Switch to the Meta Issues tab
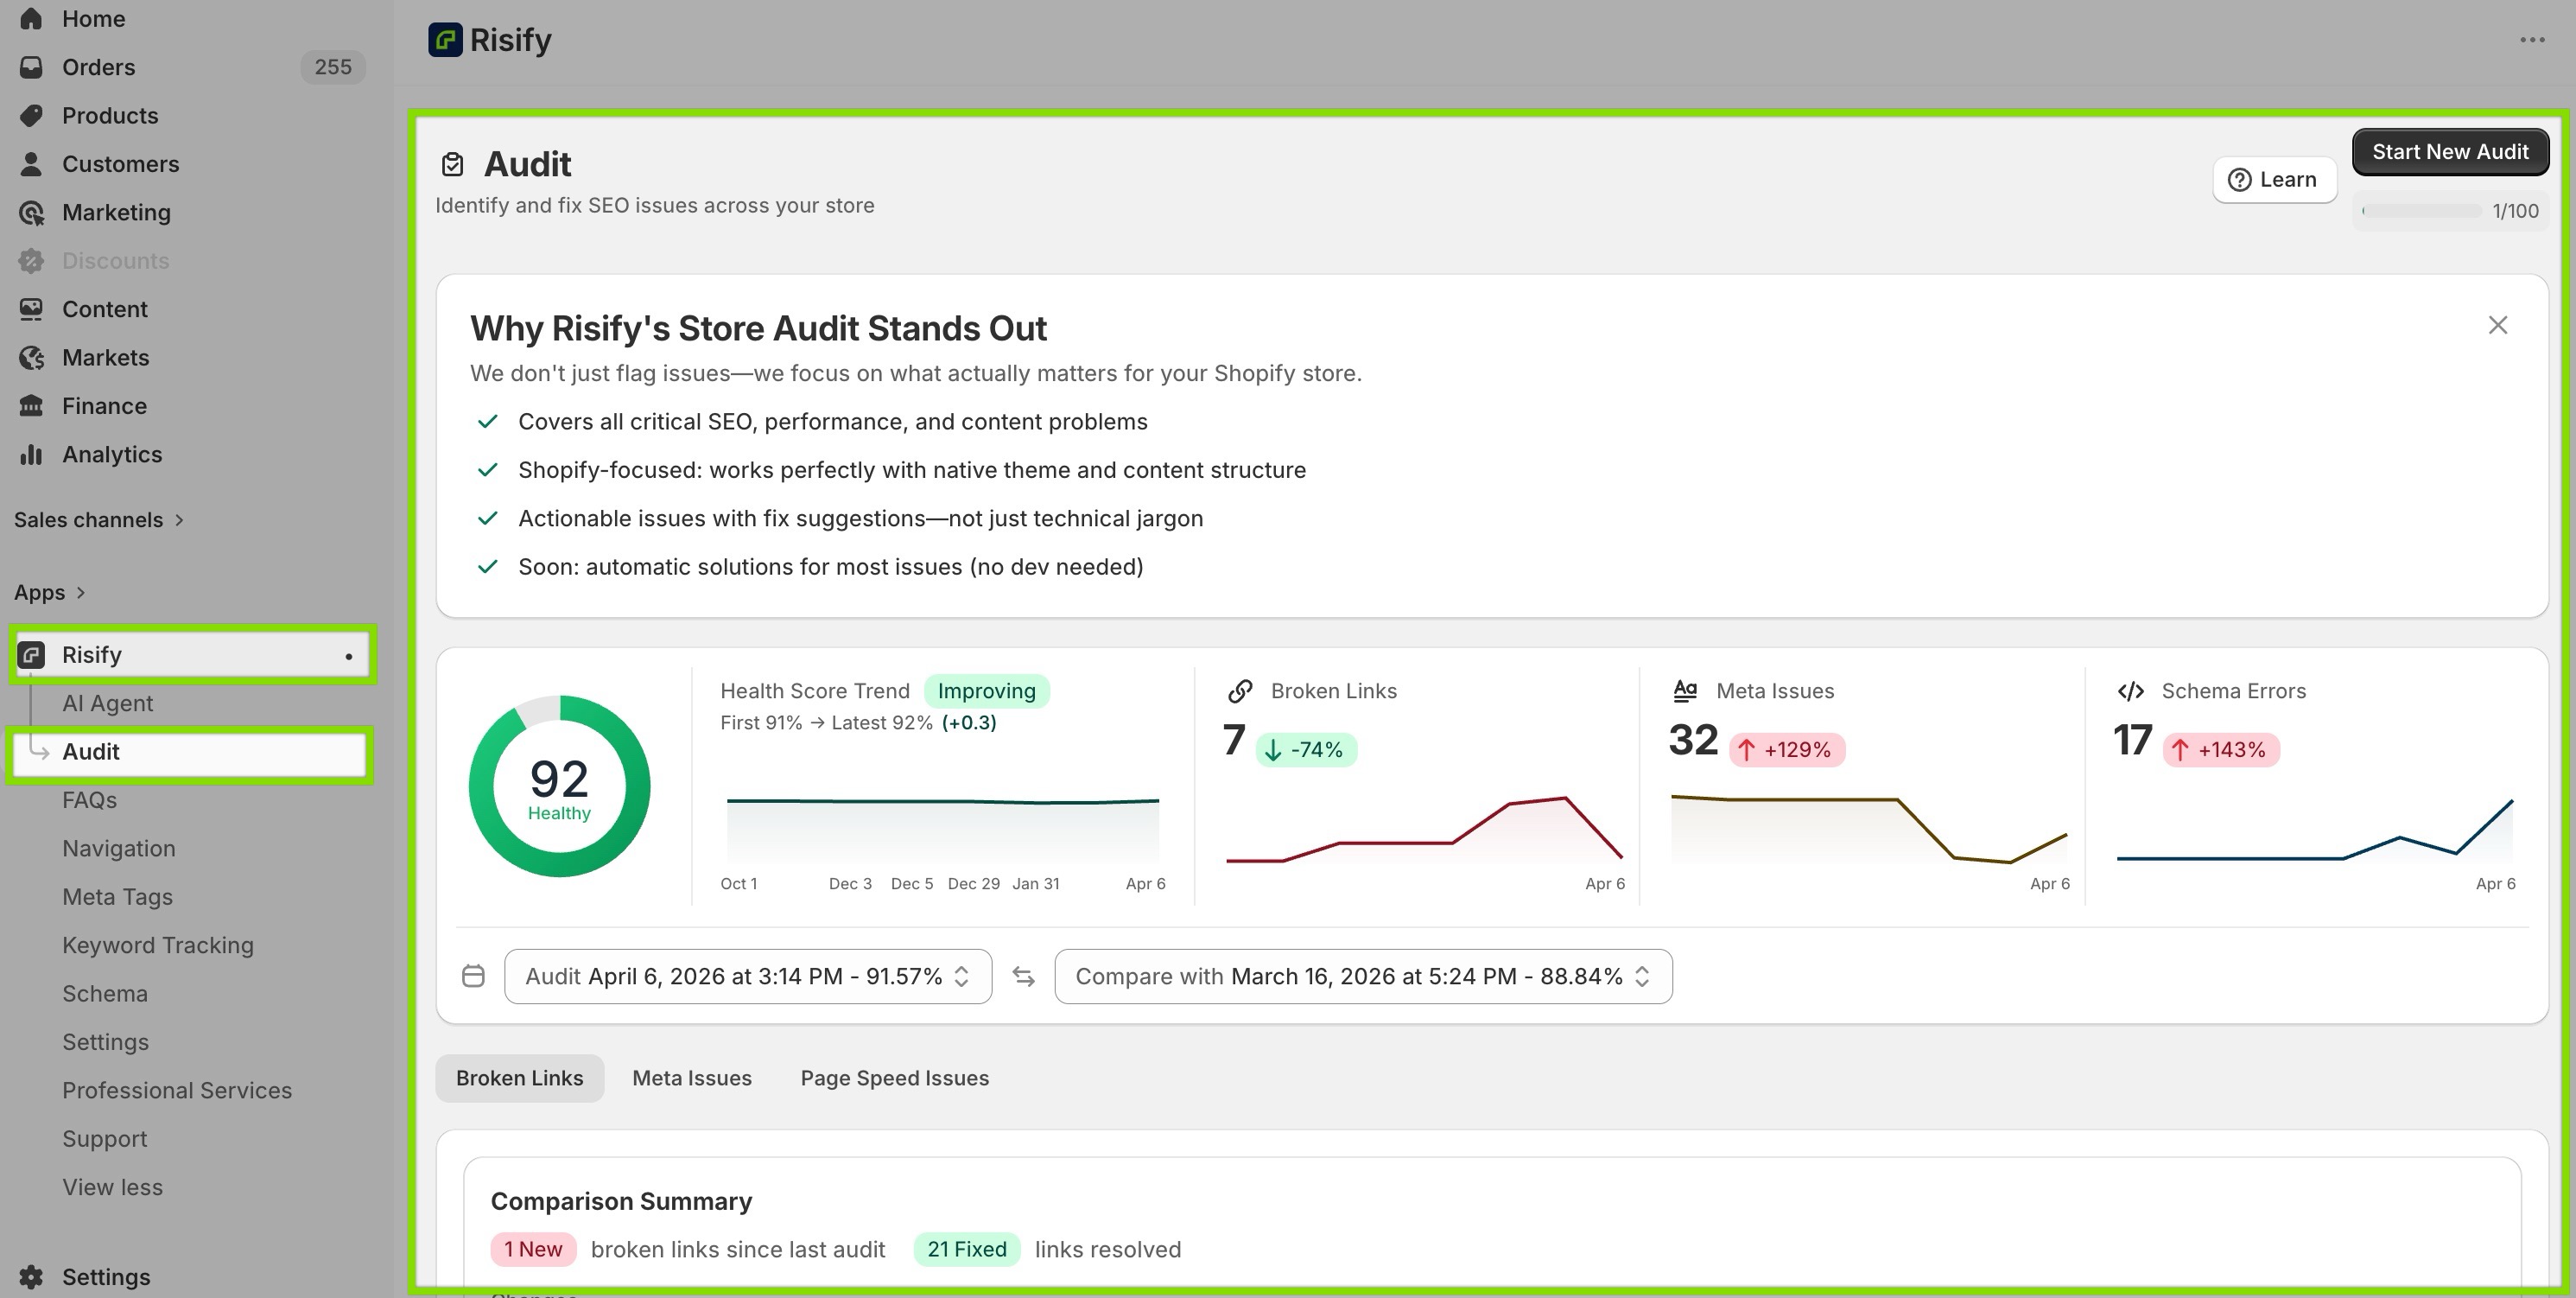The width and height of the screenshot is (2576, 1298). click(692, 1078)
